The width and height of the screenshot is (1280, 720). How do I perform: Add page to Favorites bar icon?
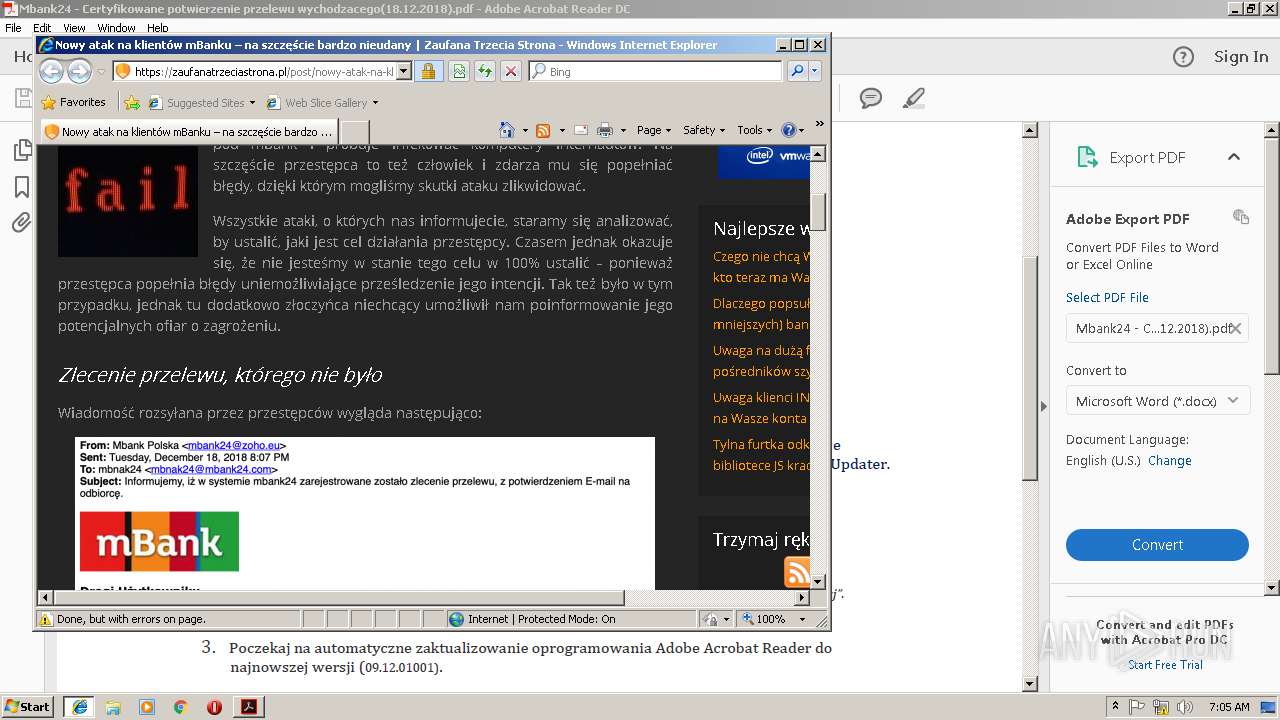pos(132,102)
